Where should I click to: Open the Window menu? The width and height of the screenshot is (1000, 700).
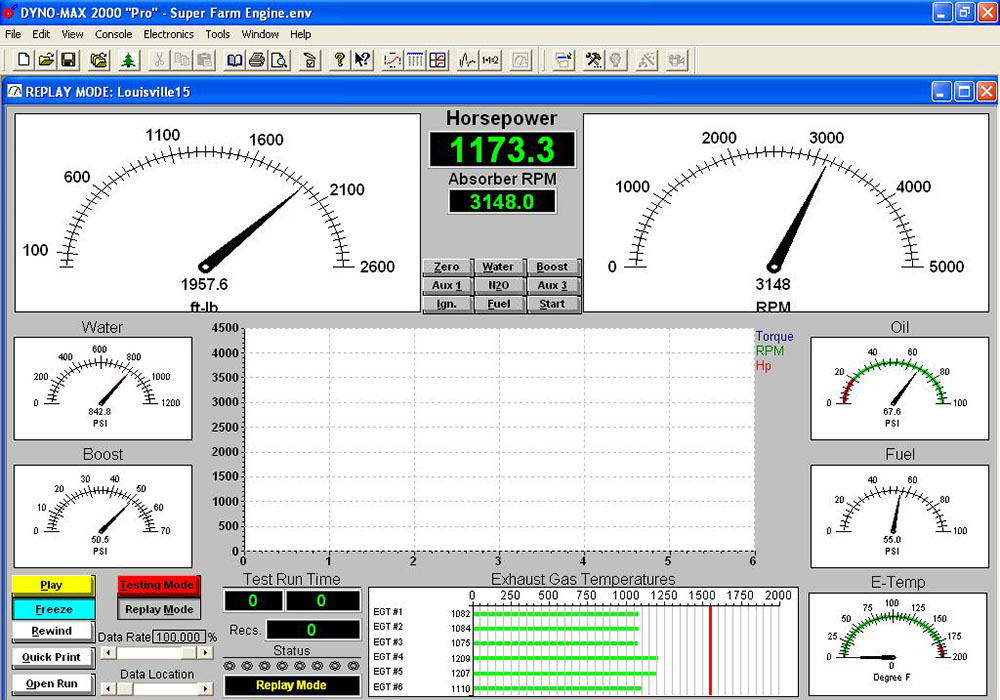pos(260,34)
